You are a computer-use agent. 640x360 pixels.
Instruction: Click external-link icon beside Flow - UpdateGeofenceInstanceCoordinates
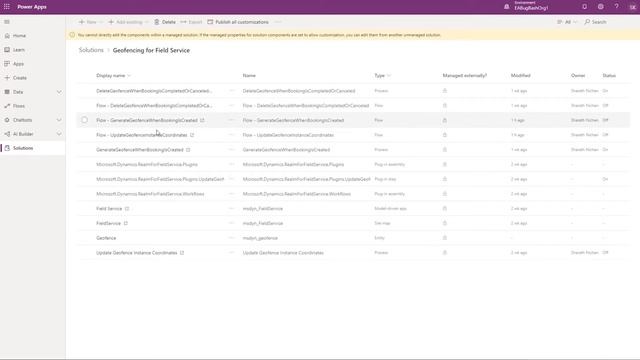click(x=192, y=135)
